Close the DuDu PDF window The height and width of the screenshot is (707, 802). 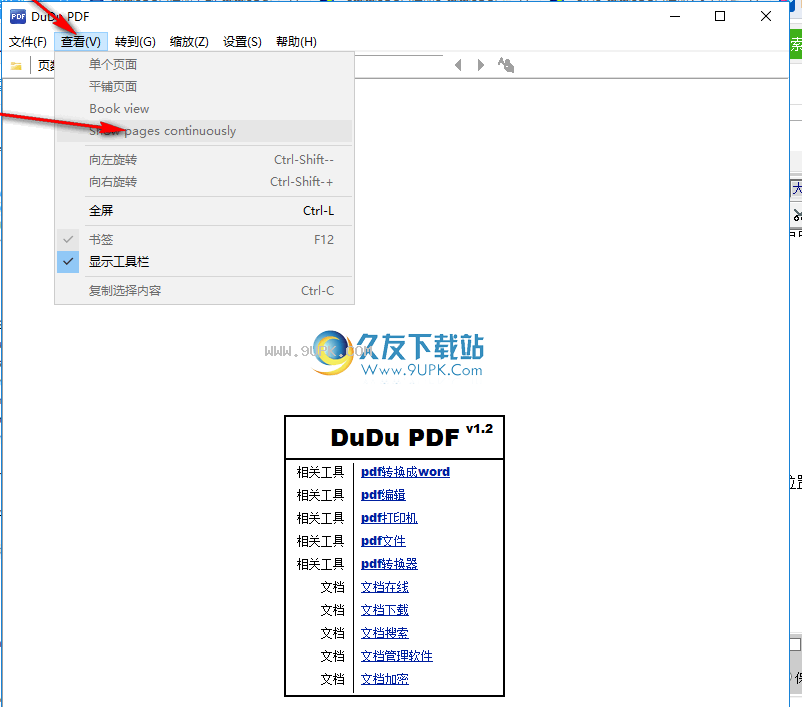click(766, 16)
